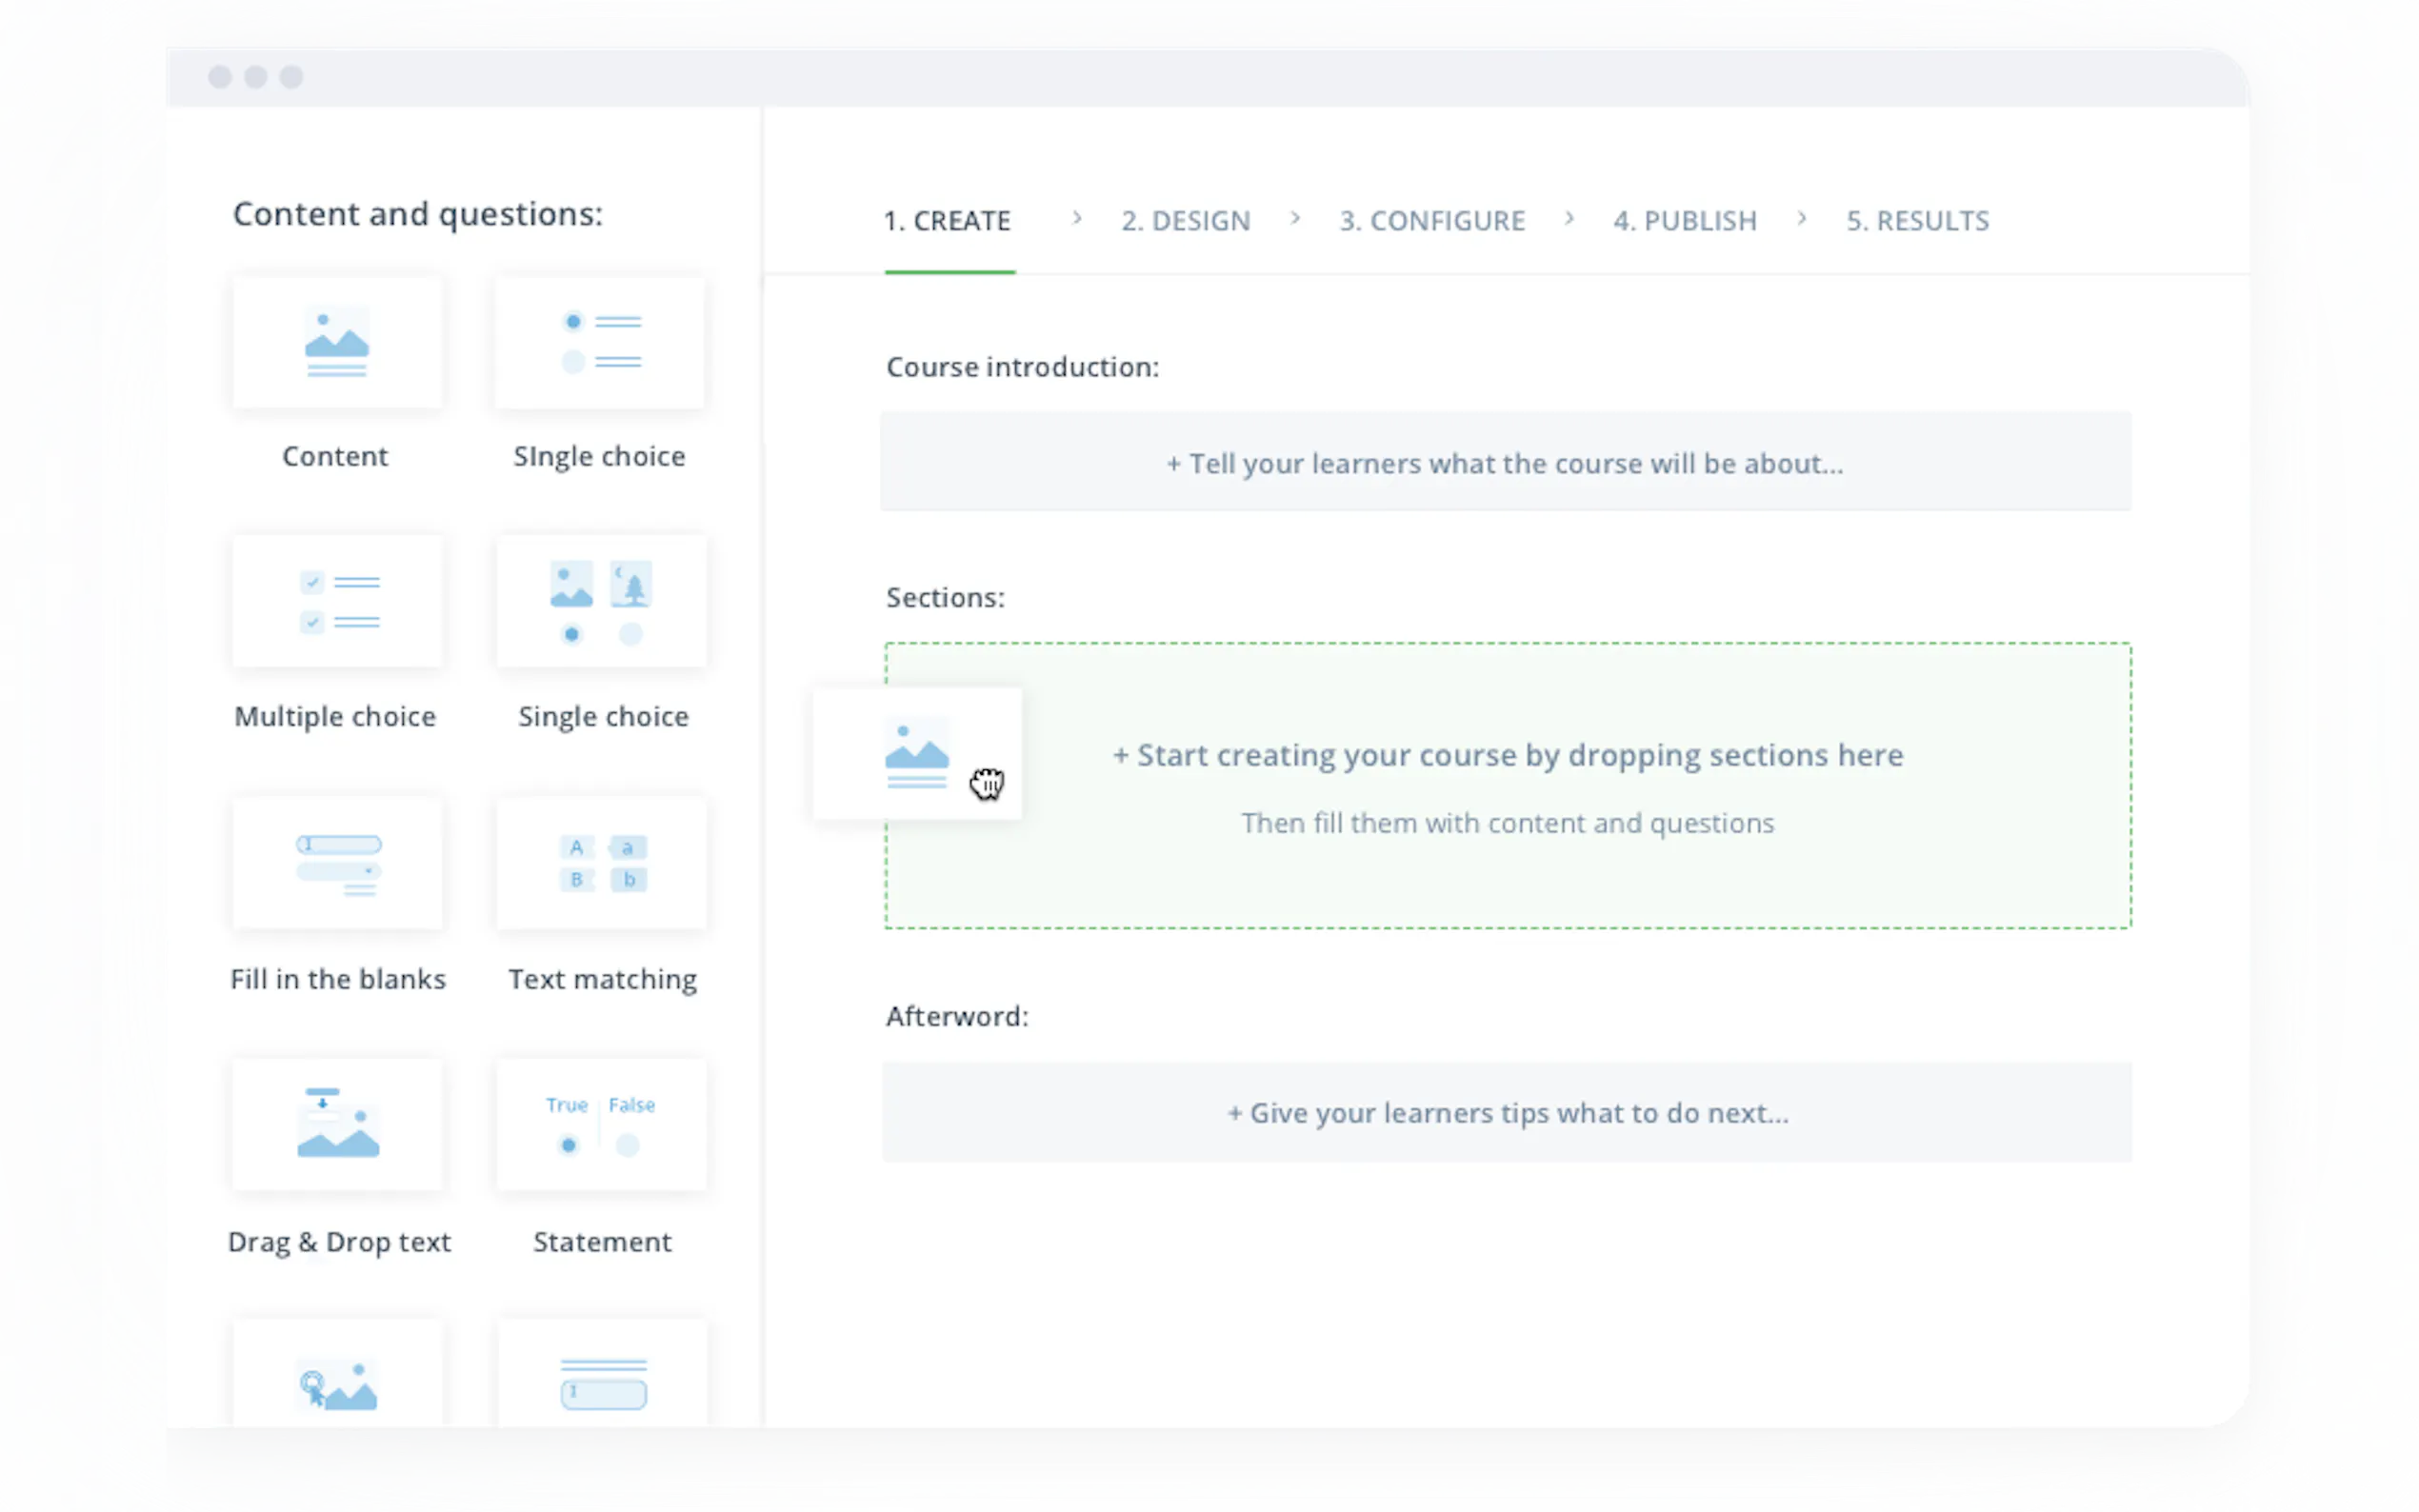Choose the Multiple choice question icon

click(336, 601)
